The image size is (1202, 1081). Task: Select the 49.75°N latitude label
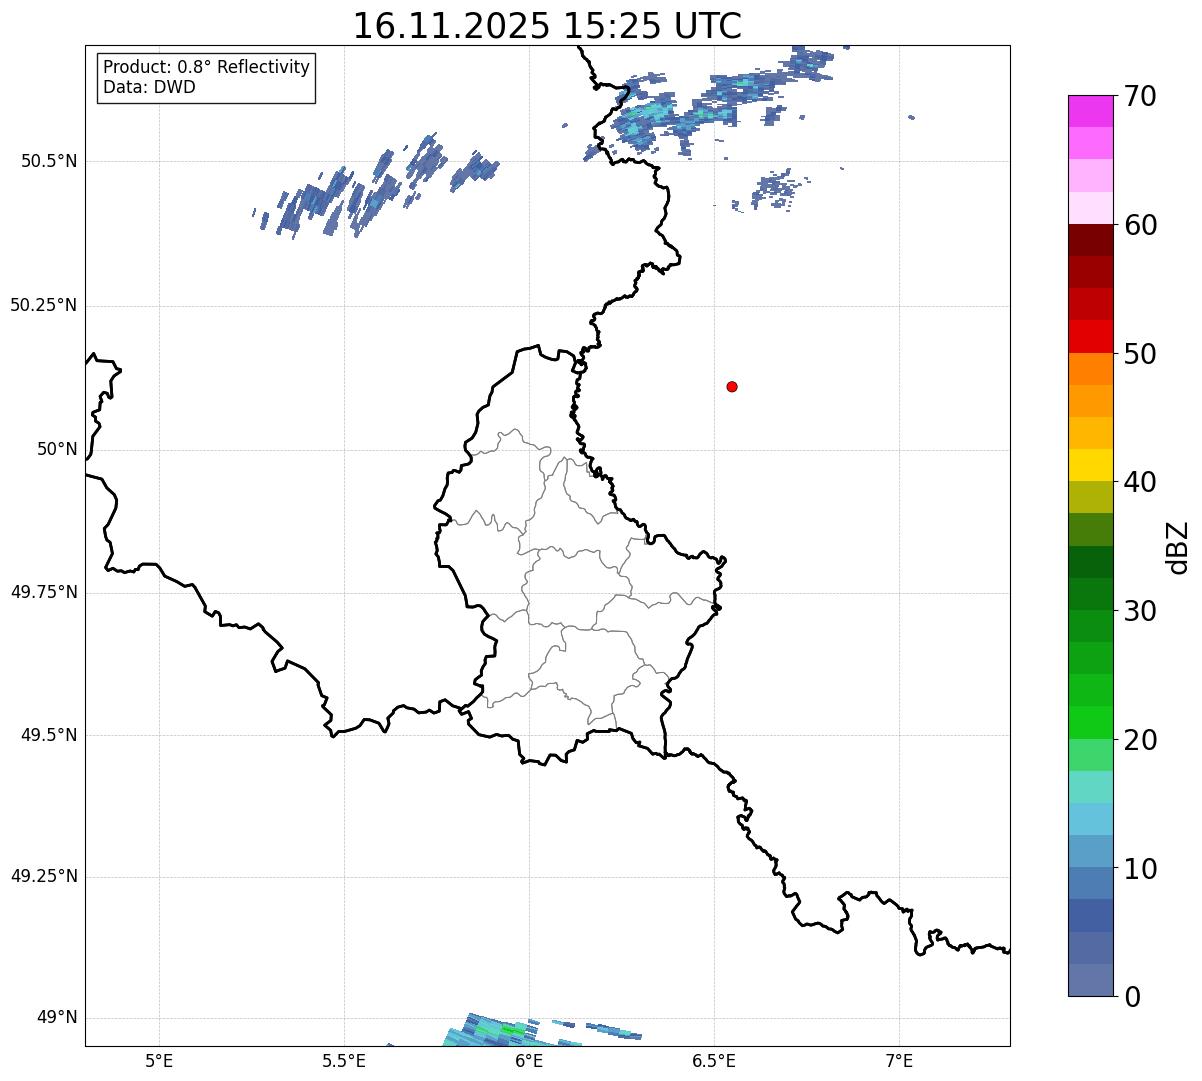(x=44, y=592)
